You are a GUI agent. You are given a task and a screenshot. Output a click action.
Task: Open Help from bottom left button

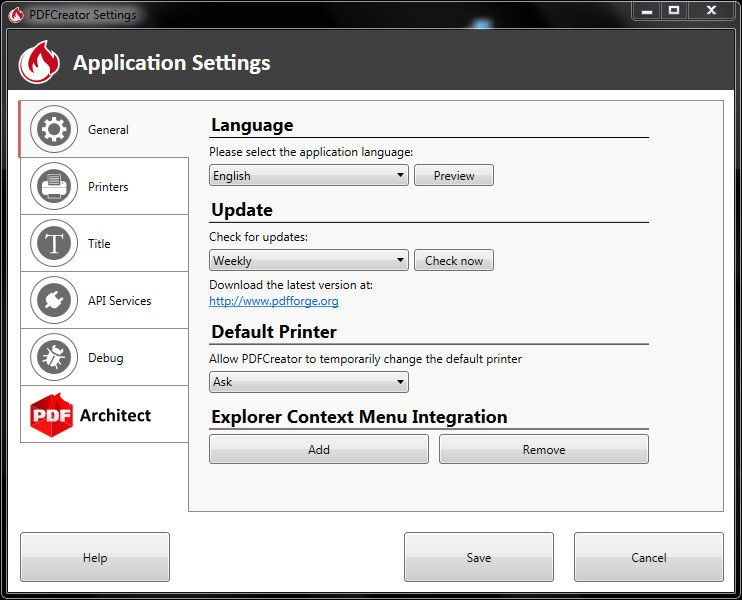tap(95, 557)
